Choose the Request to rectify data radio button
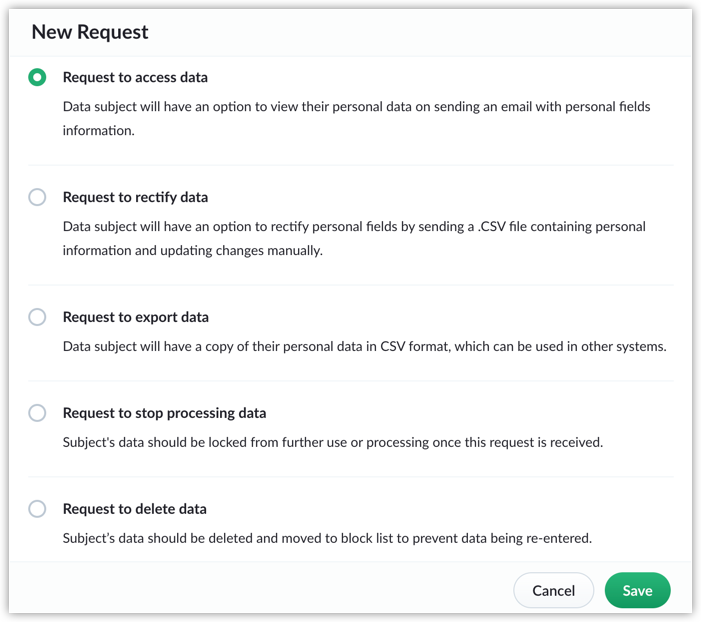This screenshot has width=701, height=622. tap(37, 197)
